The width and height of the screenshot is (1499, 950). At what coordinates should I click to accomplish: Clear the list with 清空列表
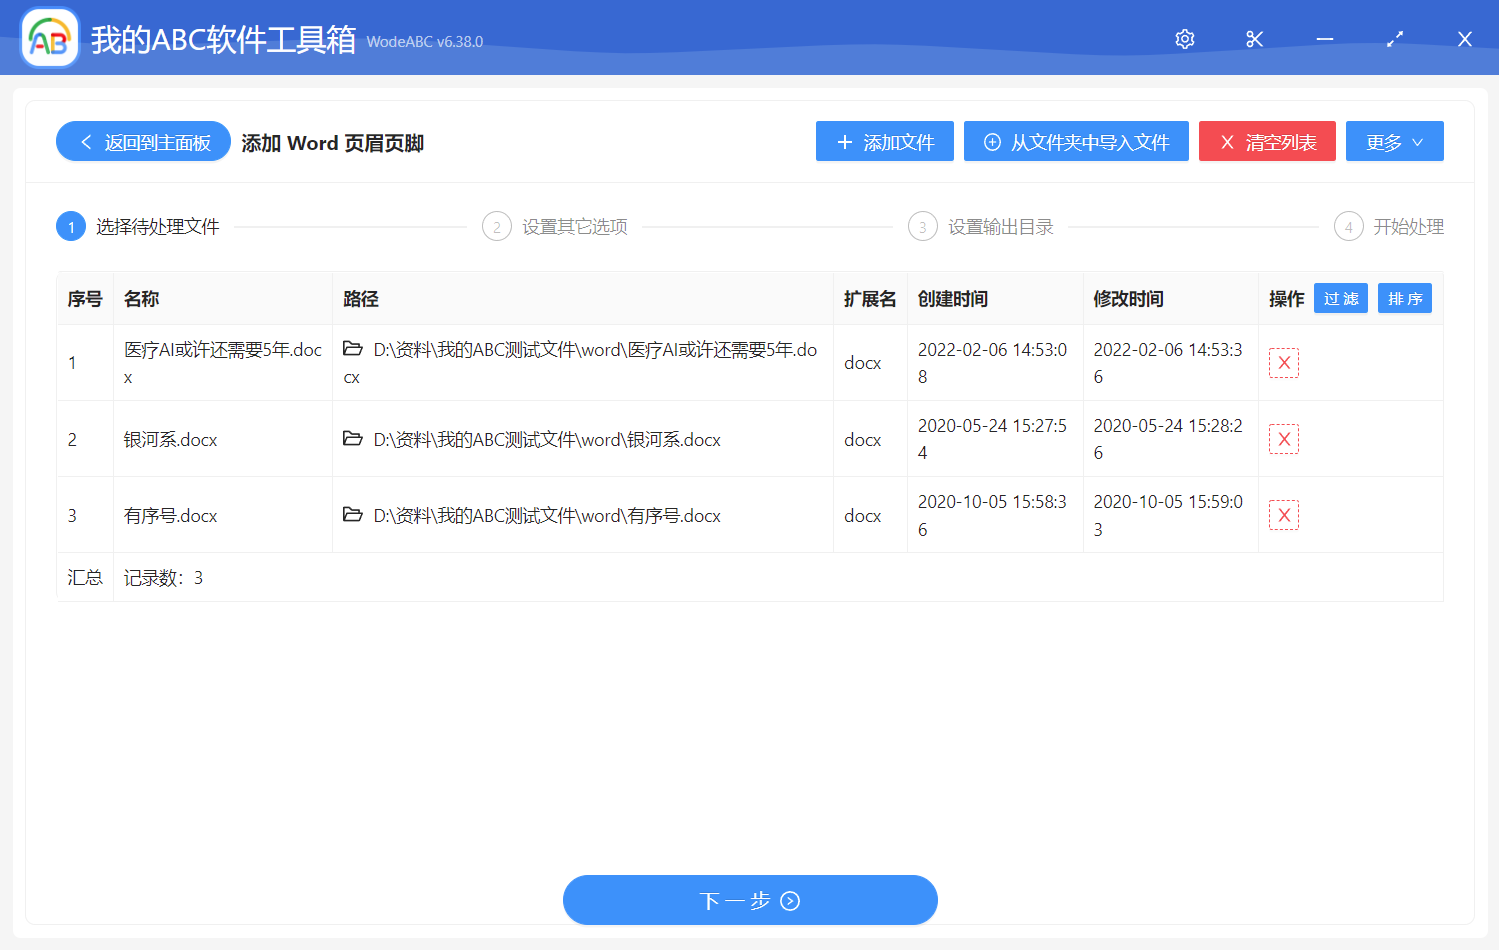tap(1267, 142)
